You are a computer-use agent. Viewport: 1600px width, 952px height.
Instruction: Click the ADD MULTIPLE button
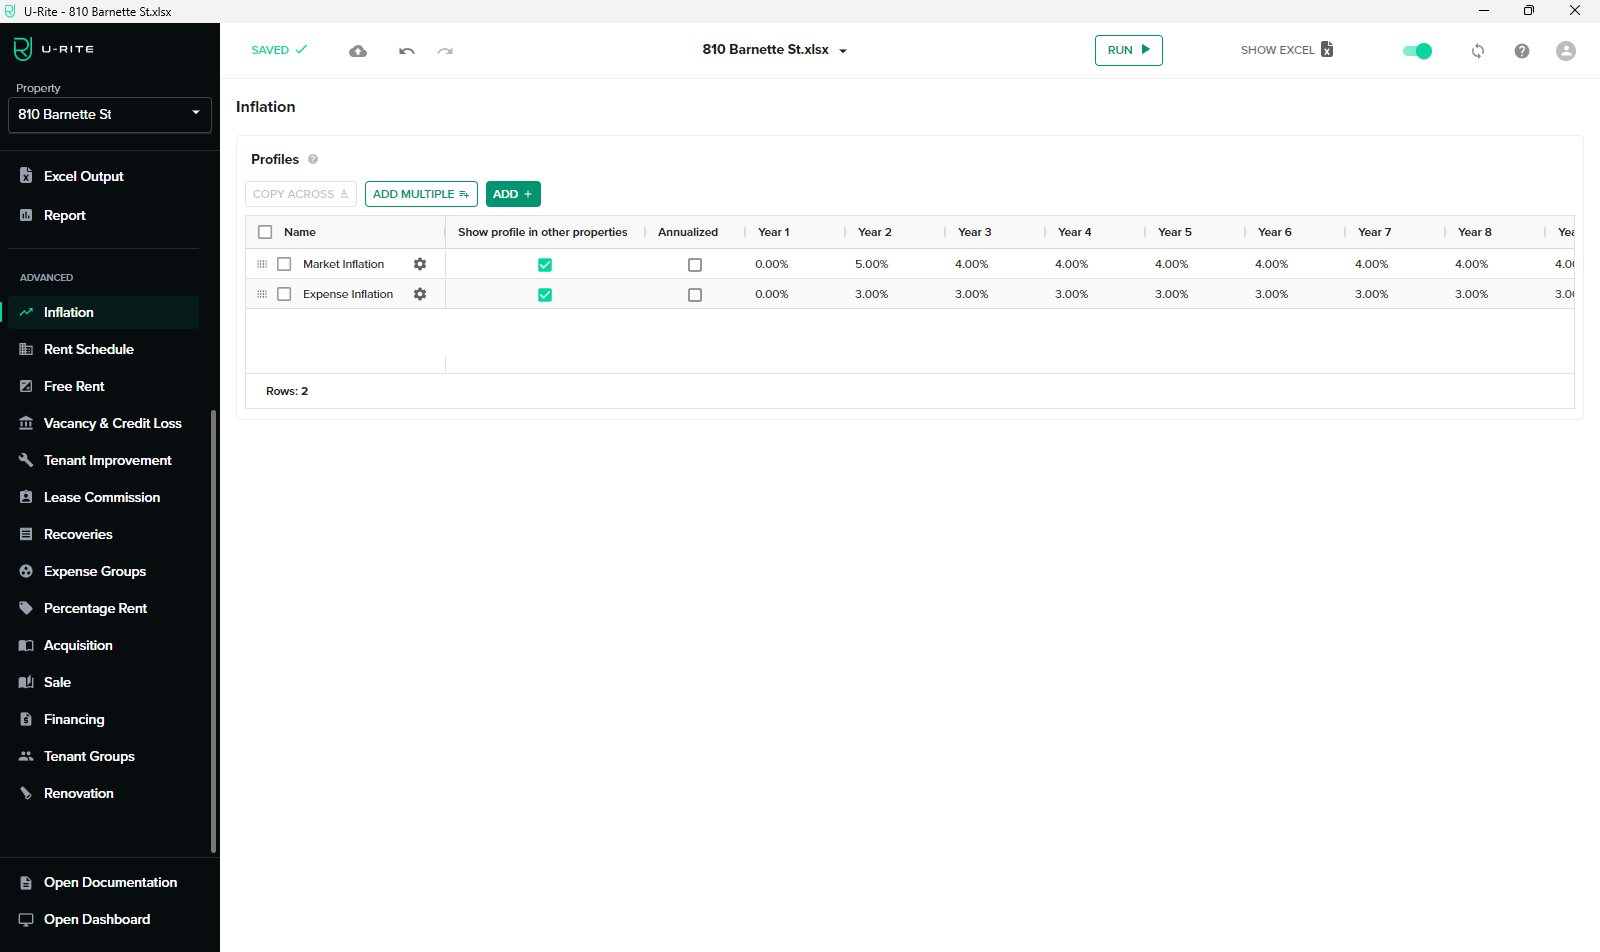coord(421,194)
